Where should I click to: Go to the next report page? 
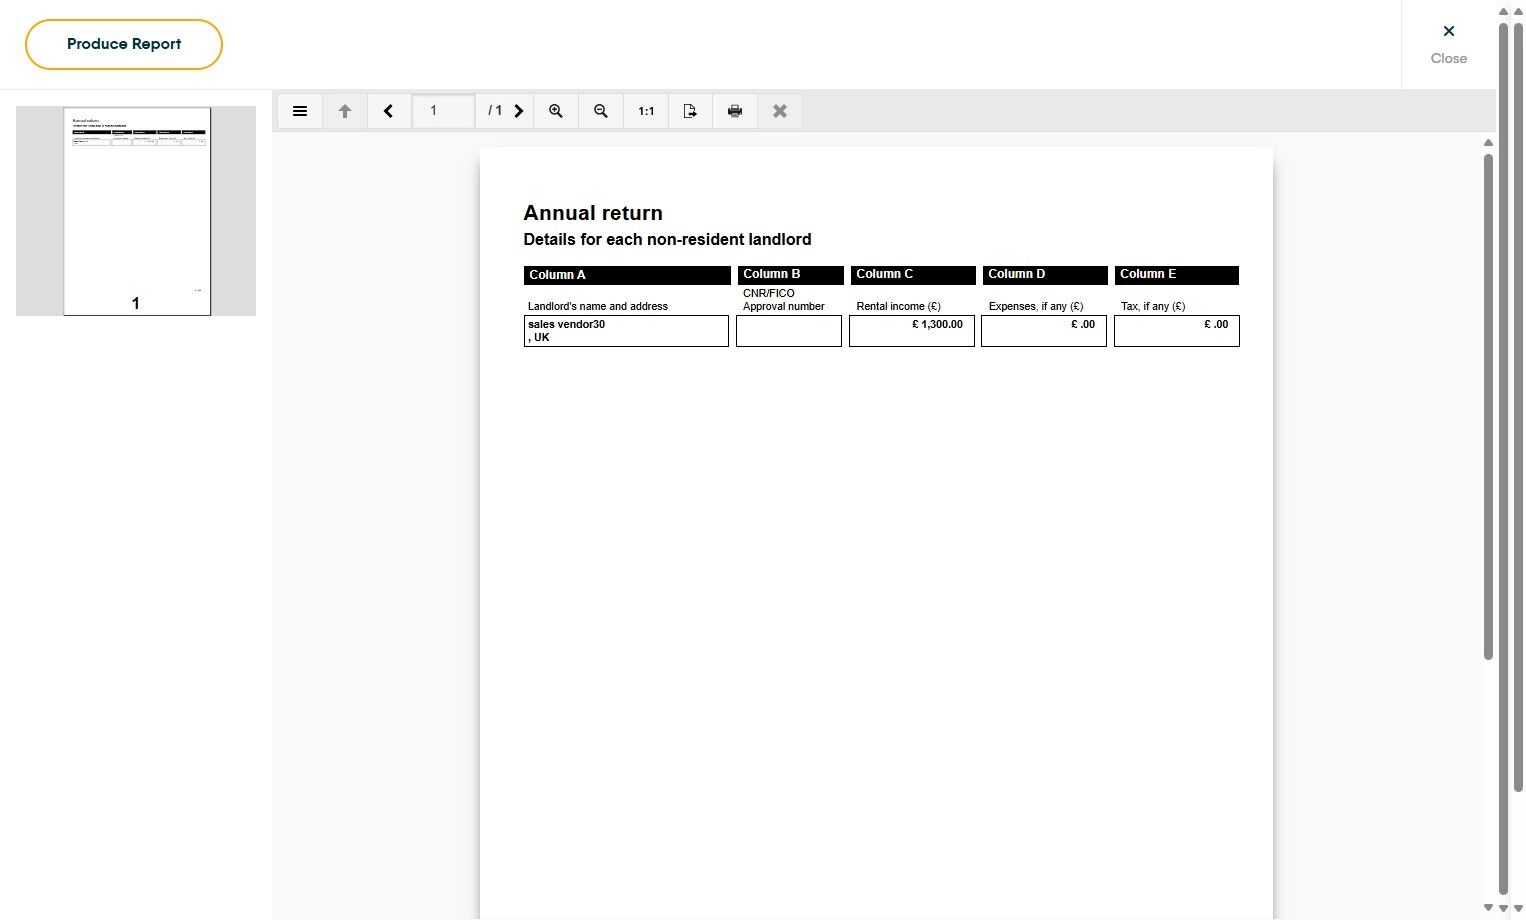click(x=519, y=111)
